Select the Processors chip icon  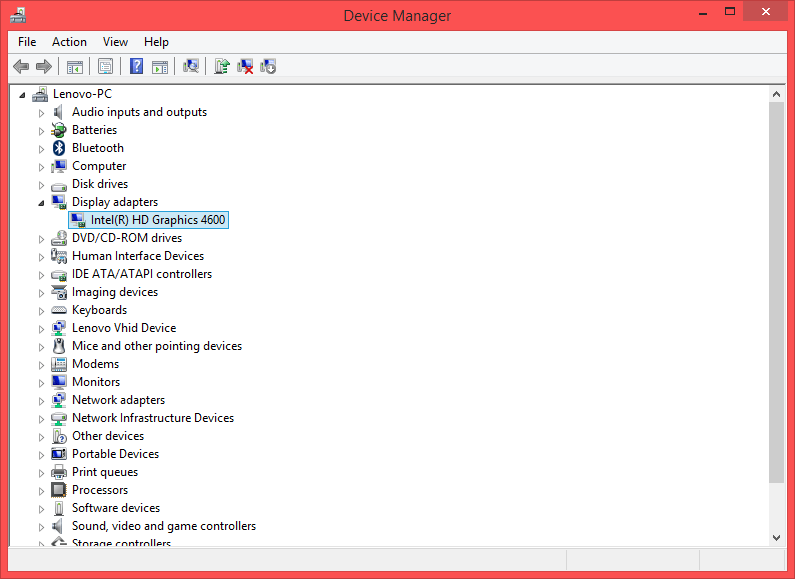59,490
